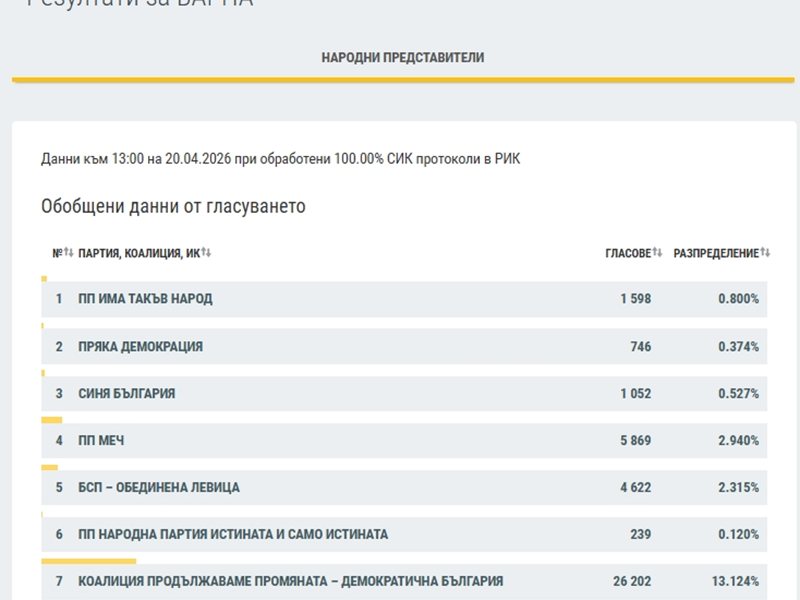Open the НАРОДНИ ПРЕДСТАВИТЕЛИ tab
The image size is (800, 600).
403,57
